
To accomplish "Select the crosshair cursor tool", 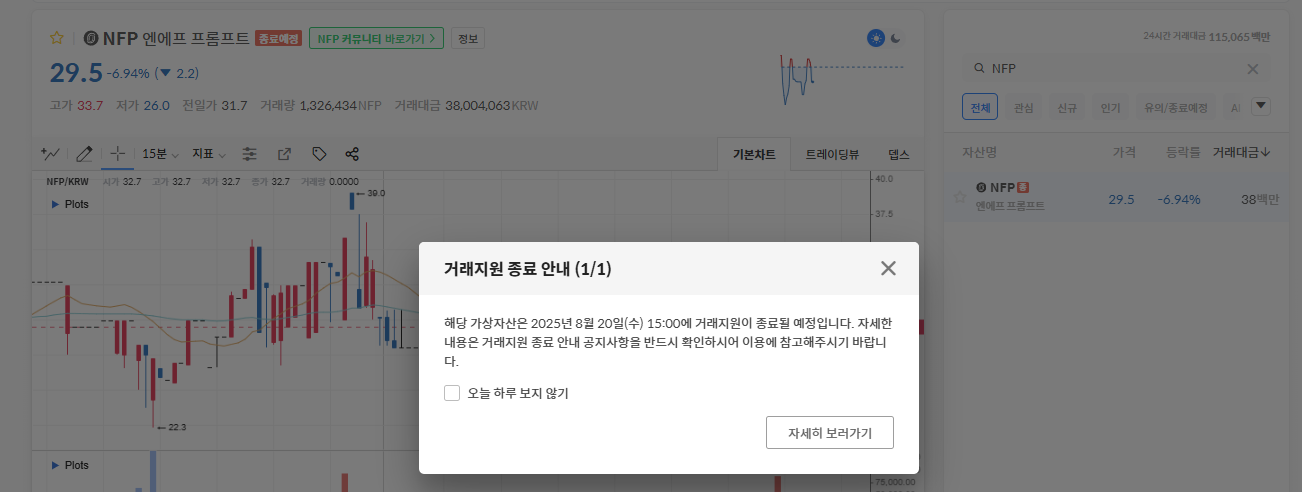I will coord(117,154).
